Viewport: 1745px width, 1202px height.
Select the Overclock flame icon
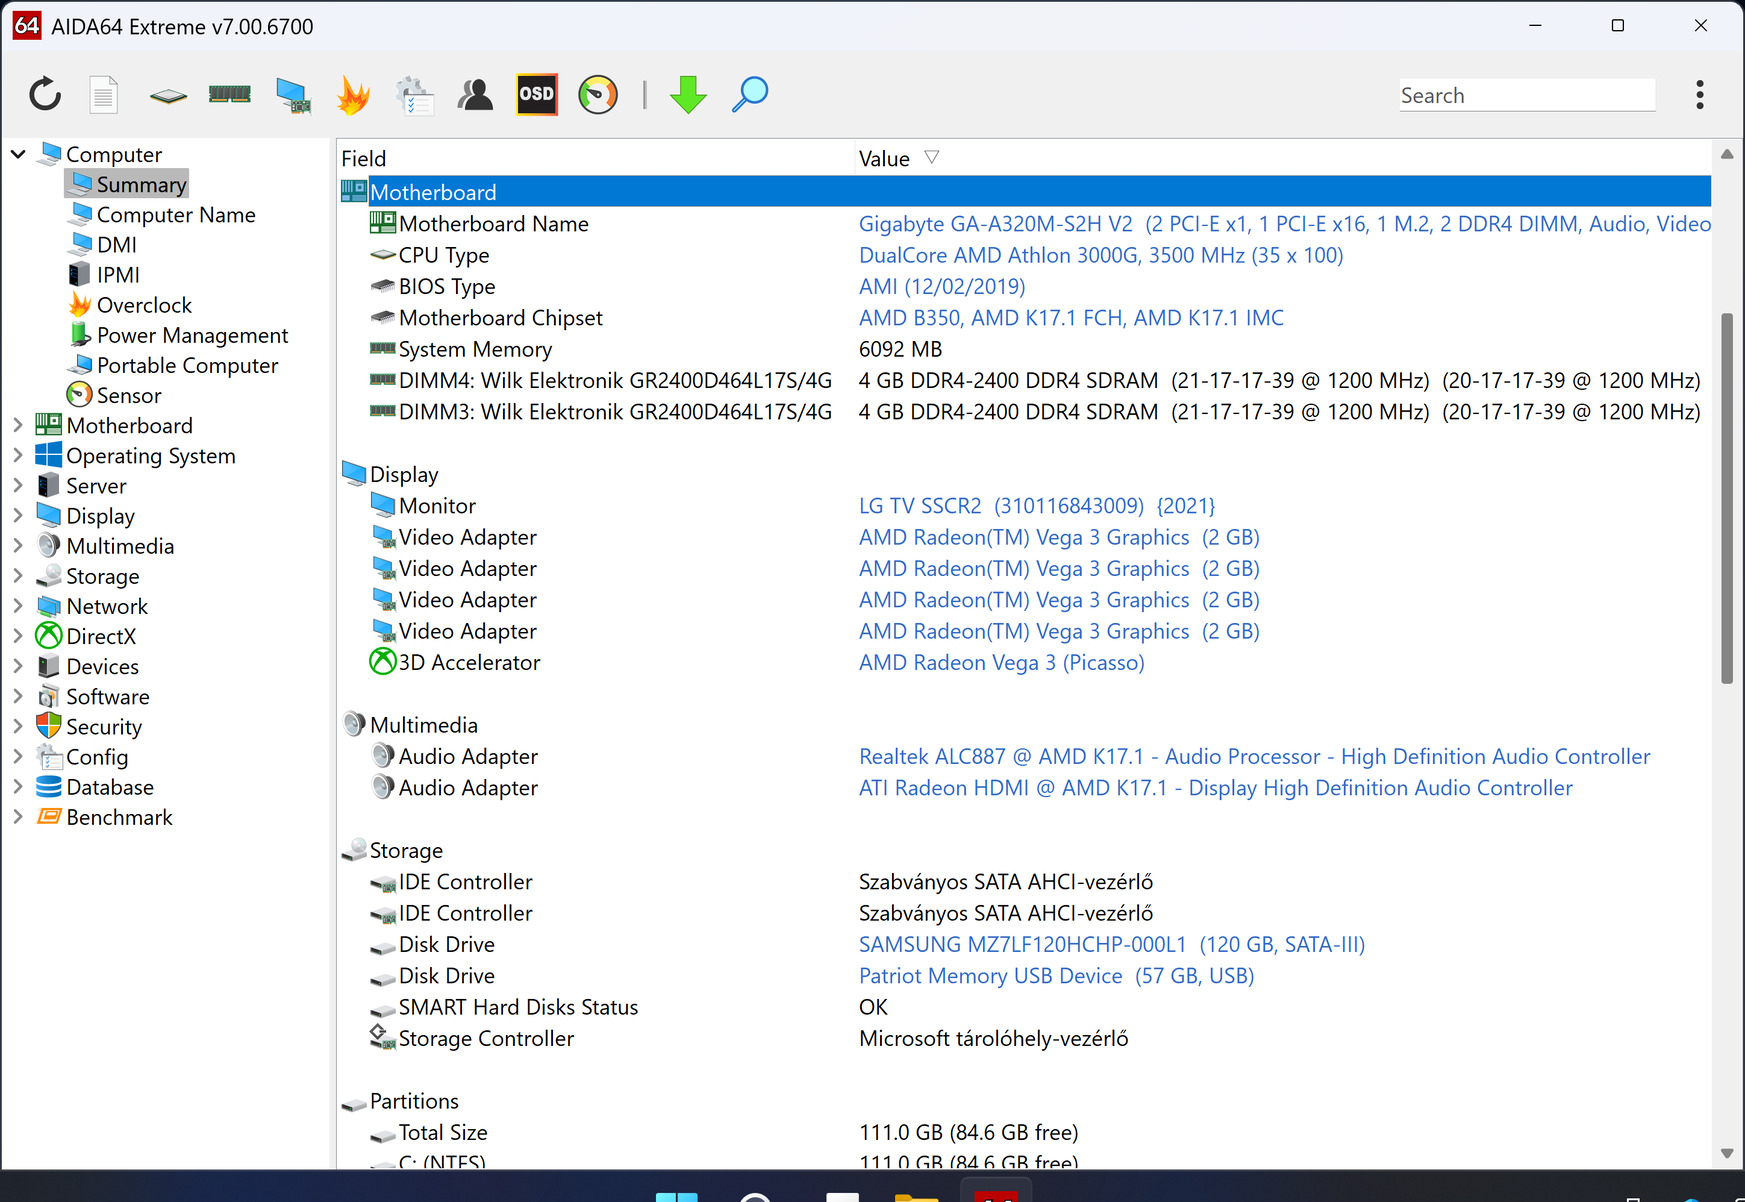[80, 304]
